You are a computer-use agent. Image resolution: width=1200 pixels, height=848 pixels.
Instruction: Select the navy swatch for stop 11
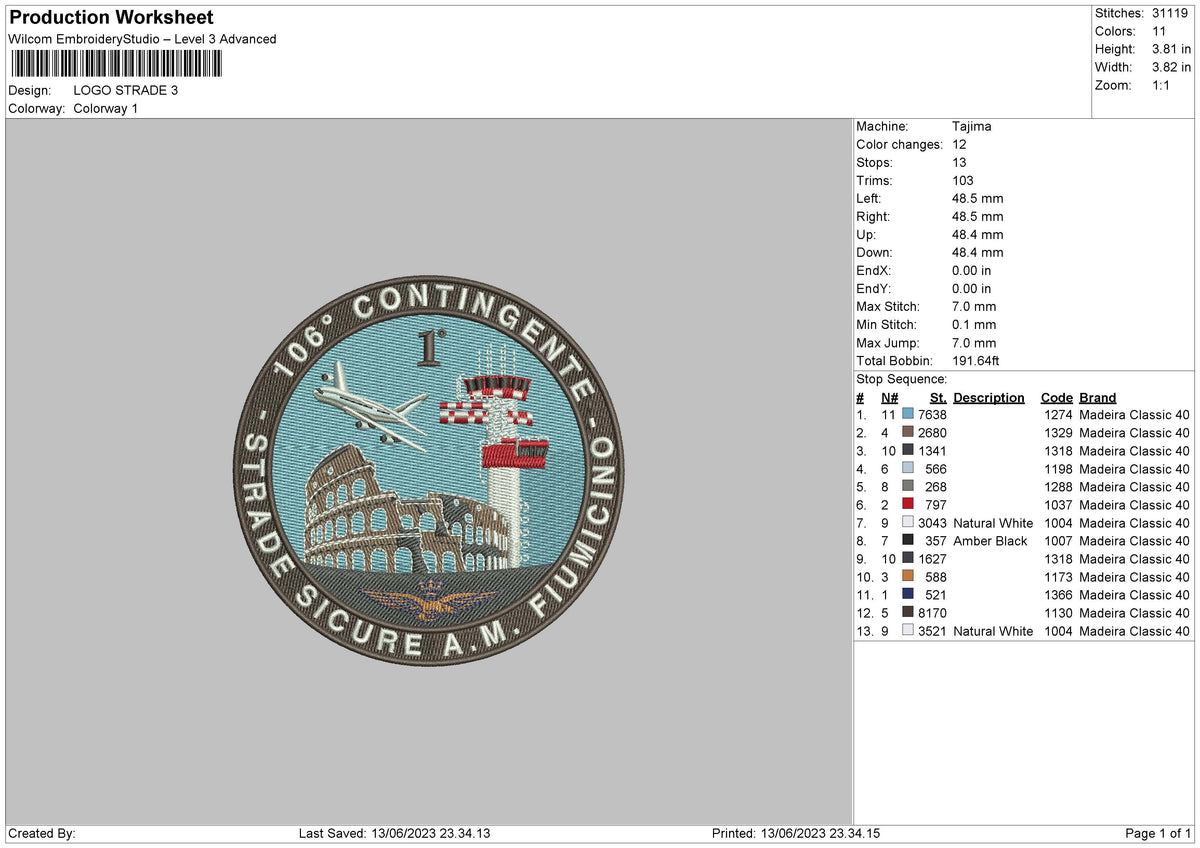908,594
